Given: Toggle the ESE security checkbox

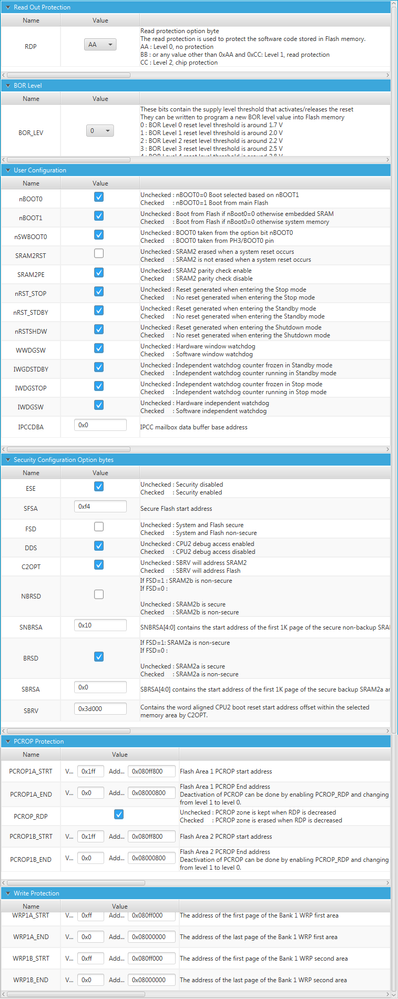Looking at the screenshot, I should click(99, 487).
